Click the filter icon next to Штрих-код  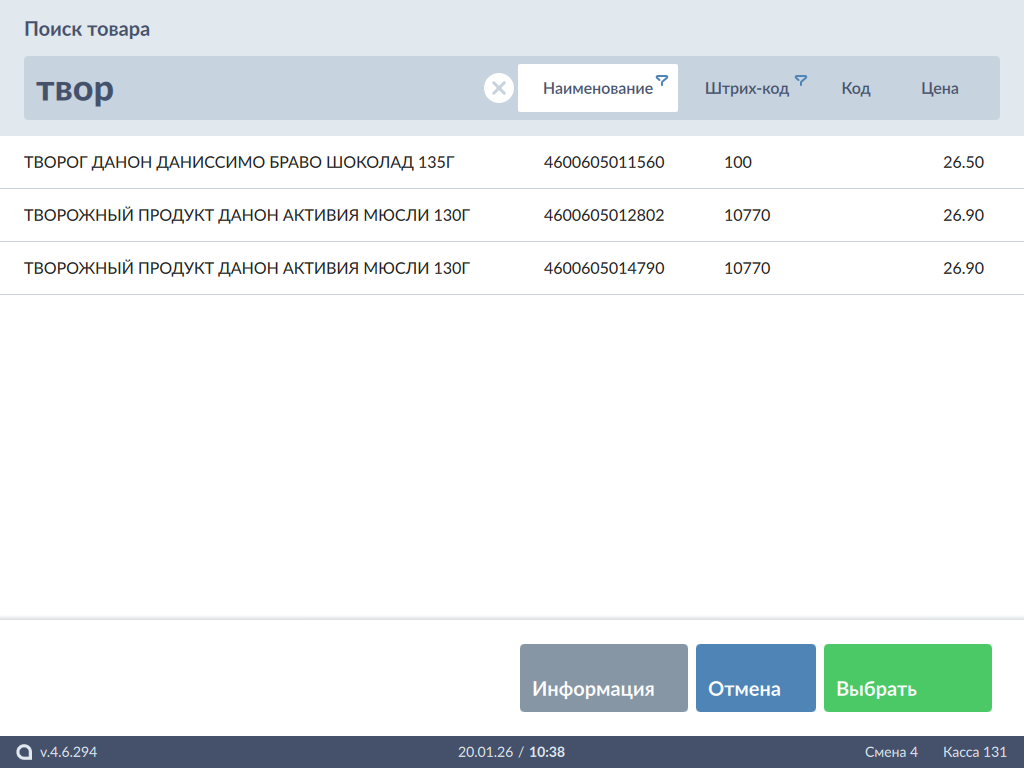point(800,80)
